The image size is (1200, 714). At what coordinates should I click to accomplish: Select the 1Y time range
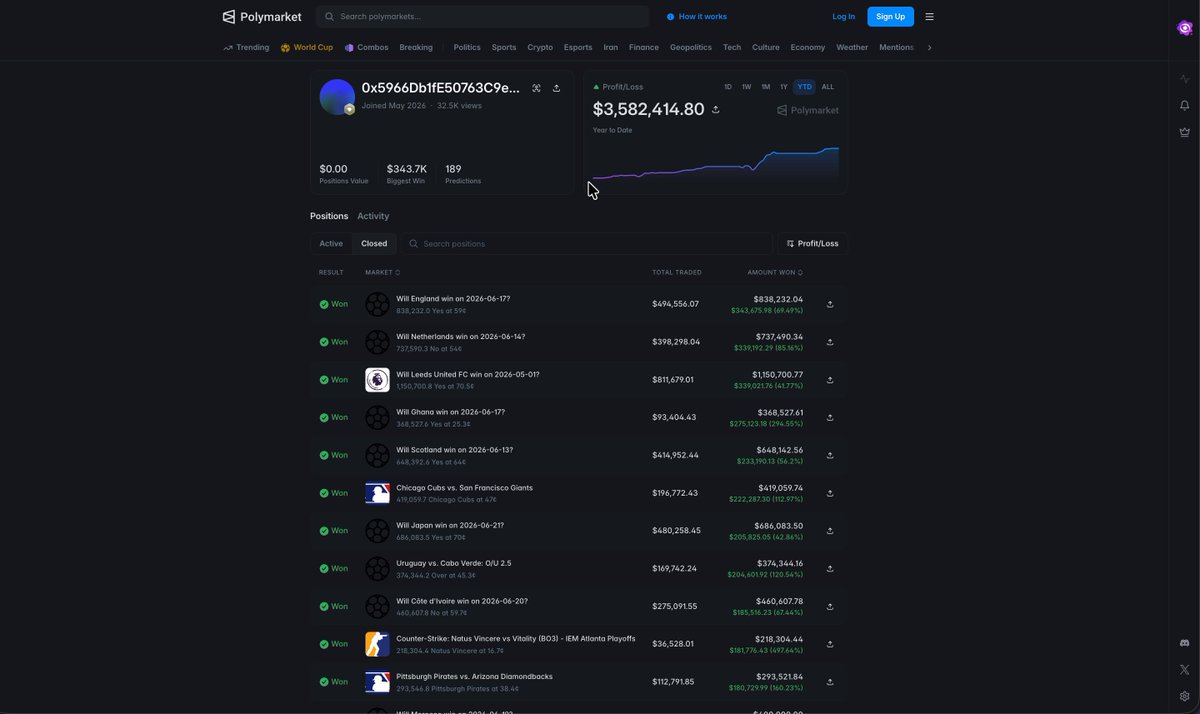coord(784,87)
